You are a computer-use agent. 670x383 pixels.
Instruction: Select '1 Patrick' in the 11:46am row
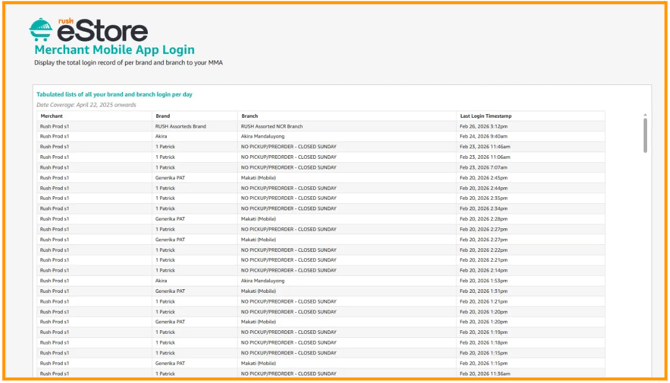(x=165, y=147)
